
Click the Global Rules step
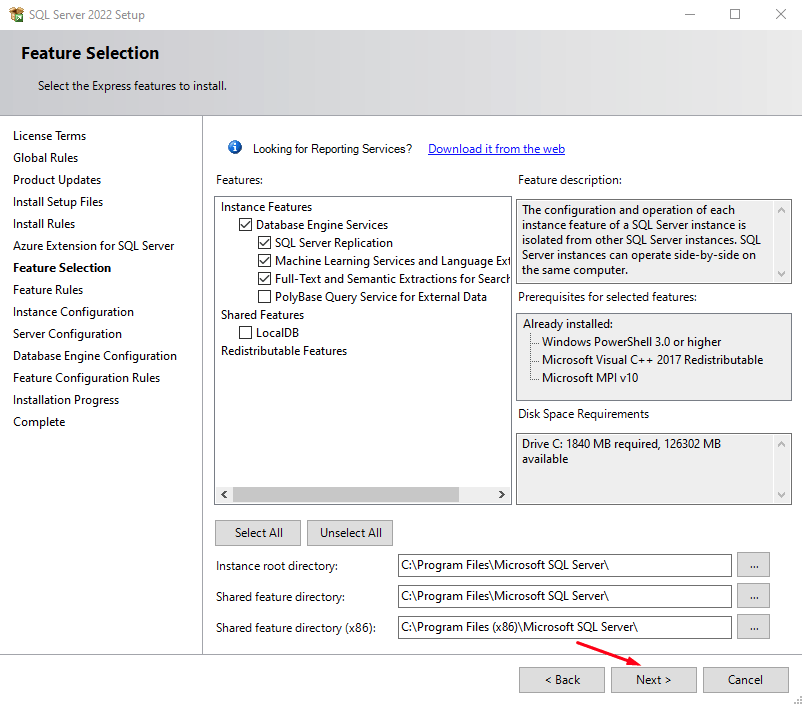click(46, 158)
